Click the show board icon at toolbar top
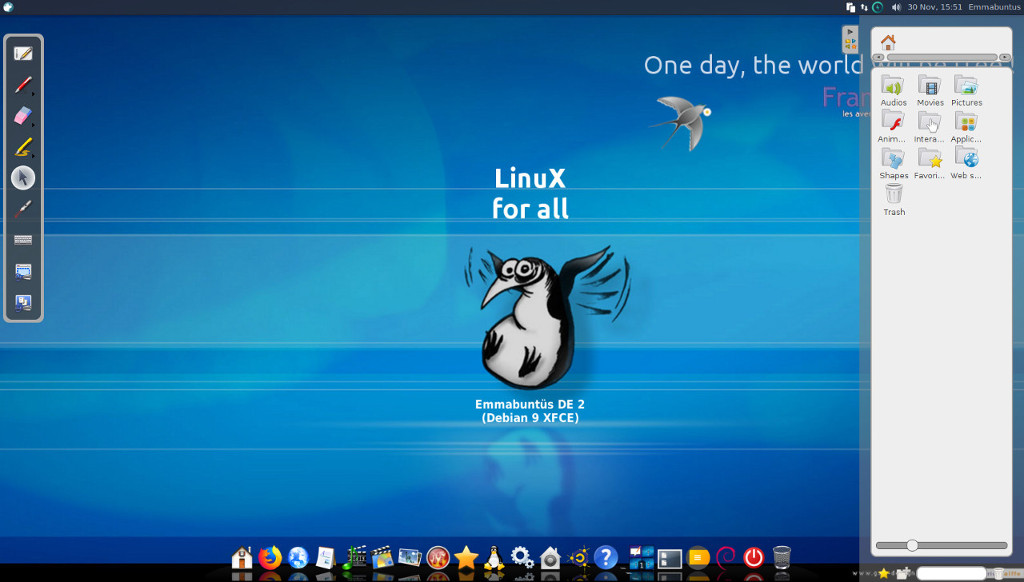 [23, 53]
